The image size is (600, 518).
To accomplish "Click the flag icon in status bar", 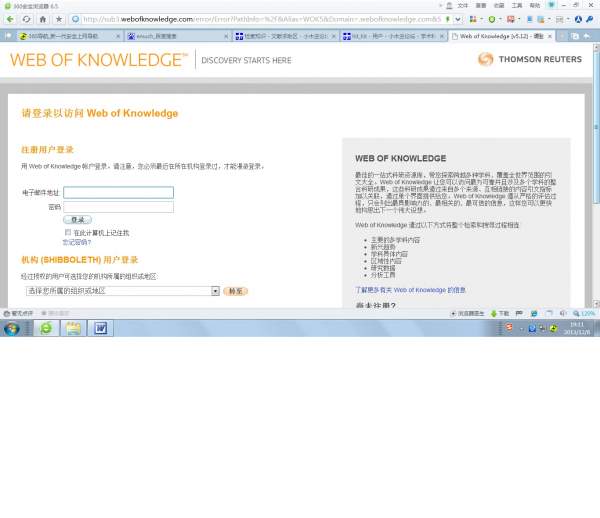I will pos(519,313).
